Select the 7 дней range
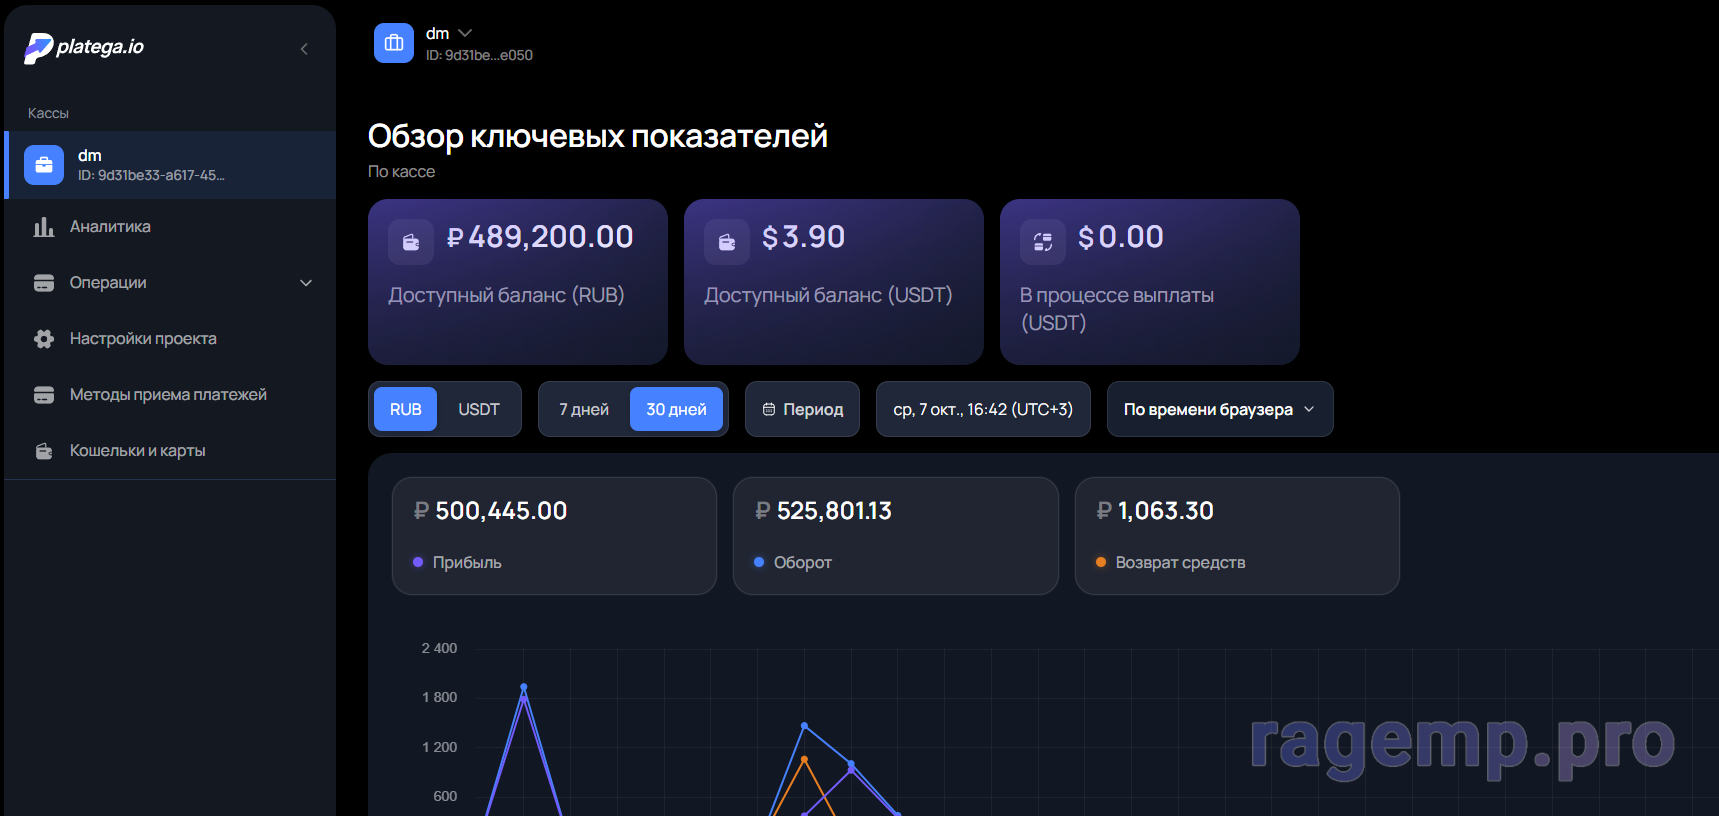The image size is (1719, 816). 584,409
